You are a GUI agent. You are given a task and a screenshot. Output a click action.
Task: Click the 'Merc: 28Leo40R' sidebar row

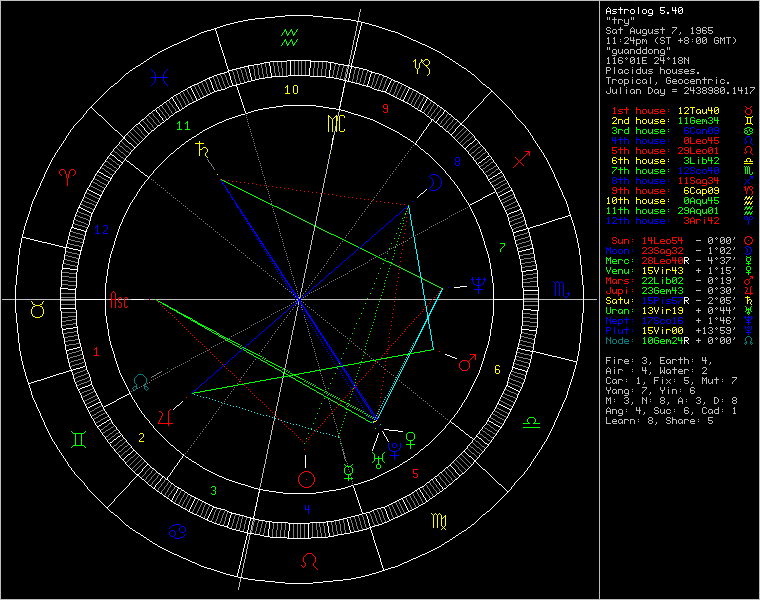pyautogui.click(x=680, y=261)
